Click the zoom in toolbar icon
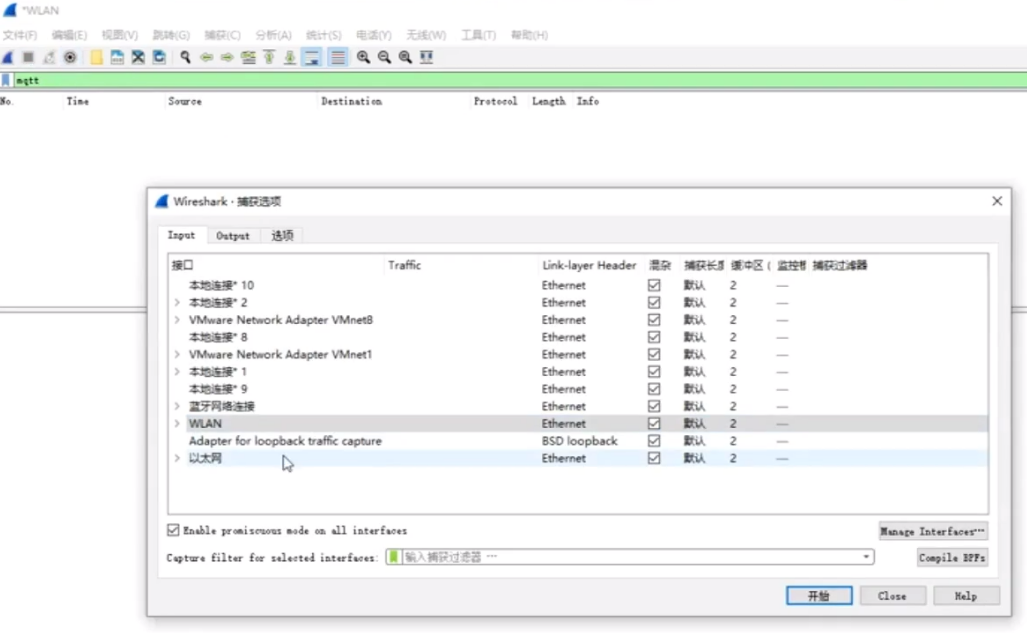 point(364,58)
